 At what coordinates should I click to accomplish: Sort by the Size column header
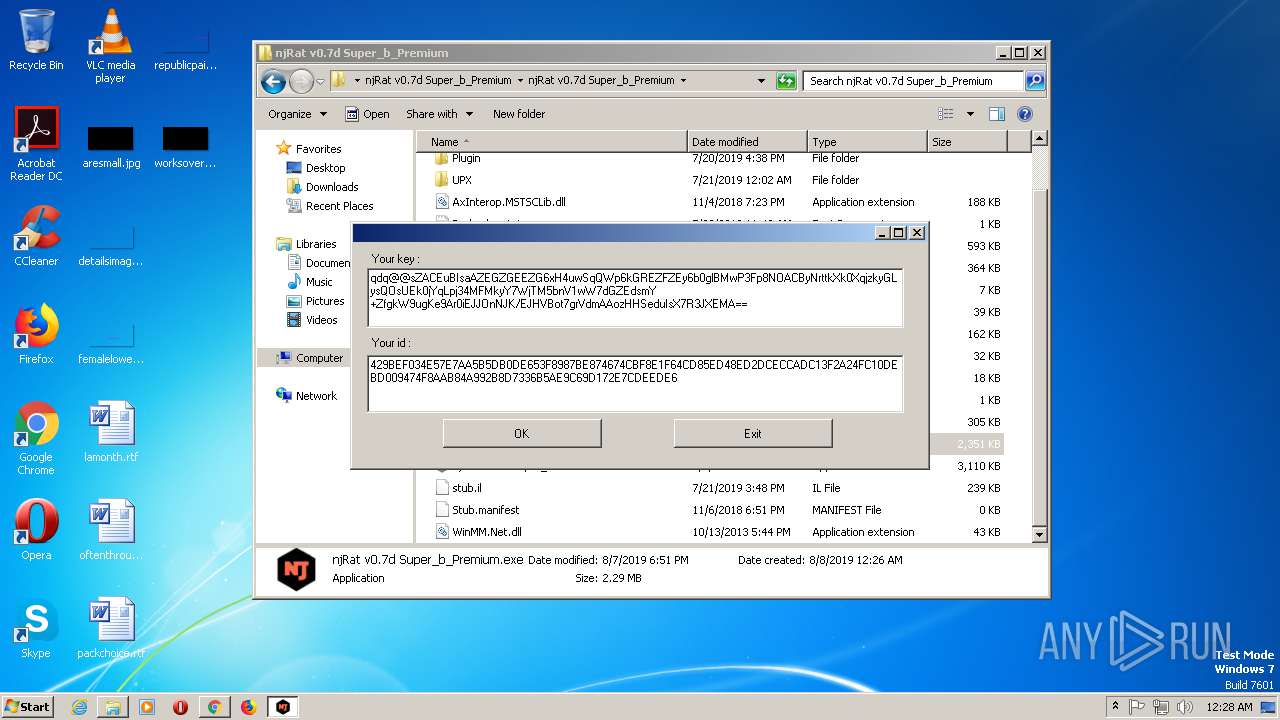[967, 142]
